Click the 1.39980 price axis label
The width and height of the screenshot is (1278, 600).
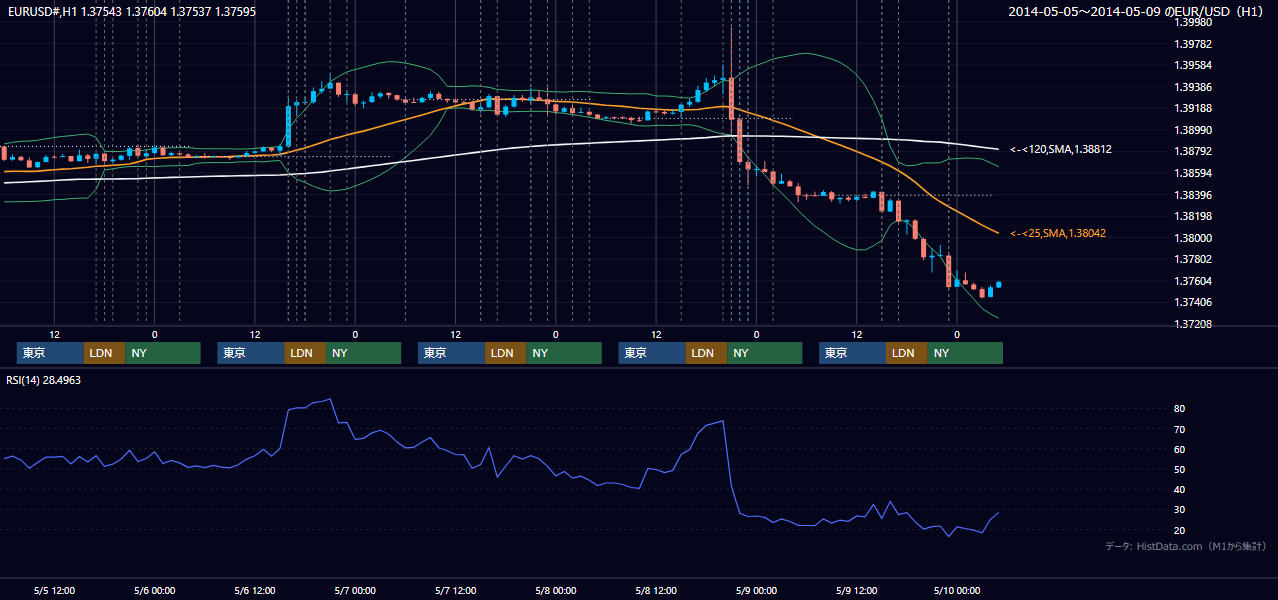[x=1193, y=22]
